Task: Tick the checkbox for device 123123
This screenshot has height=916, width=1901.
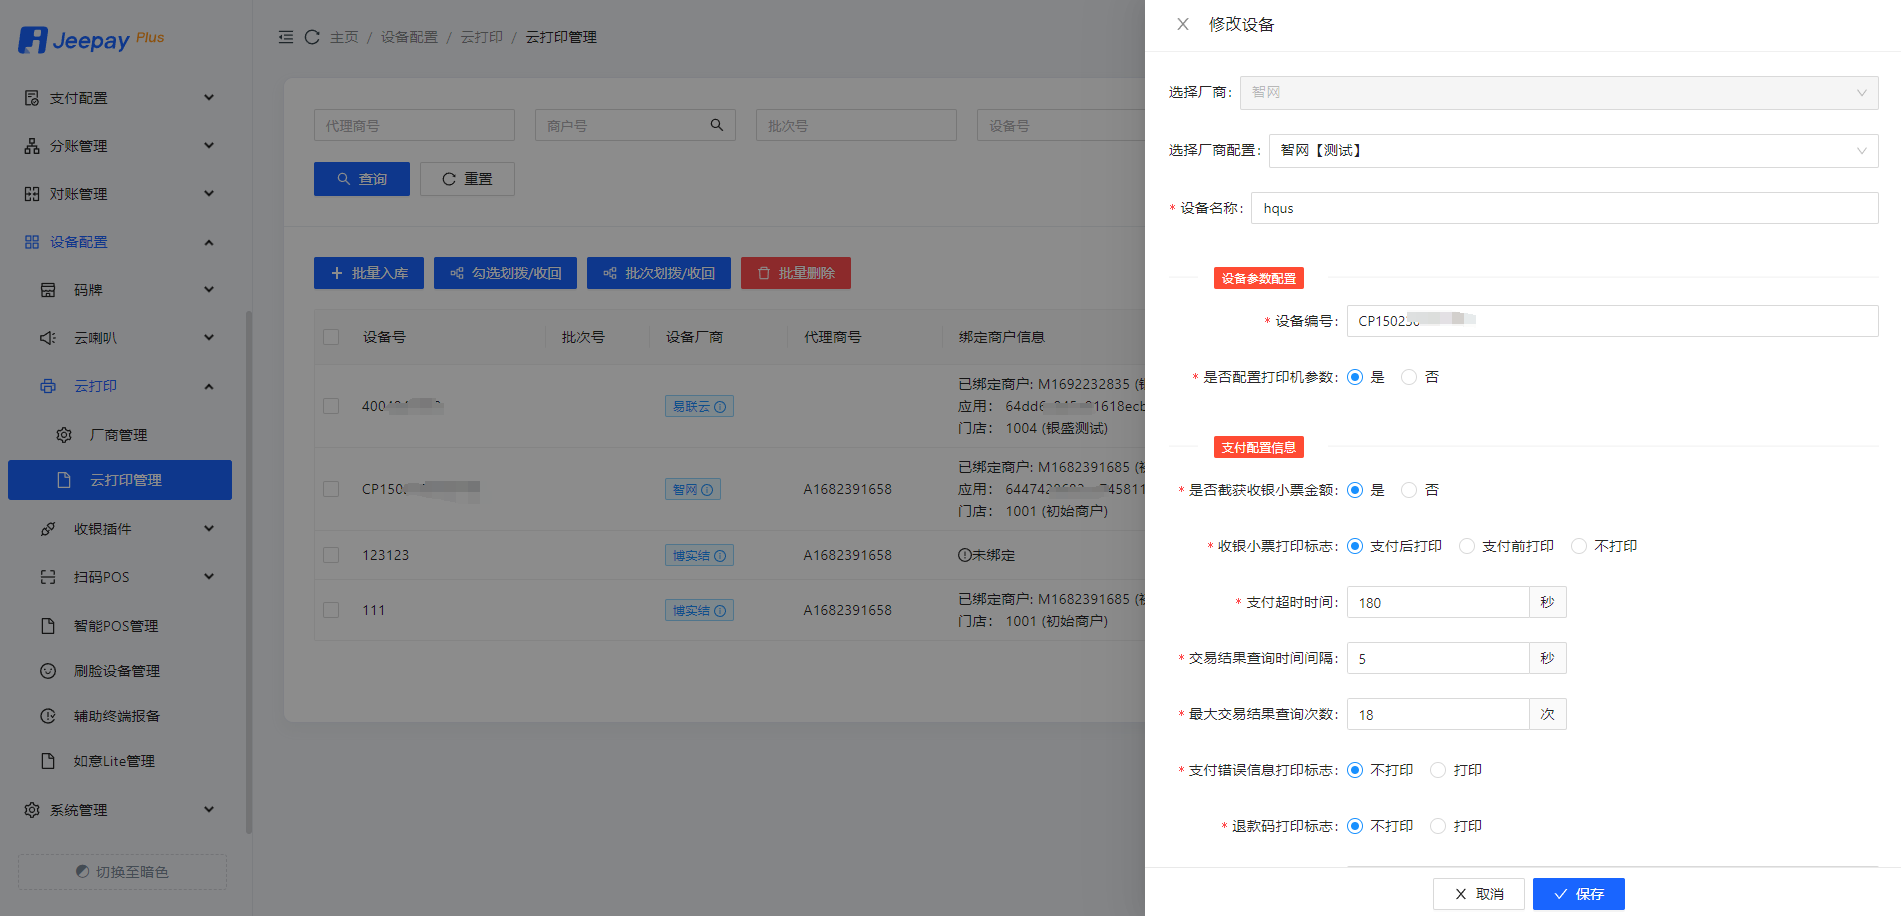Action: point(331,555)
